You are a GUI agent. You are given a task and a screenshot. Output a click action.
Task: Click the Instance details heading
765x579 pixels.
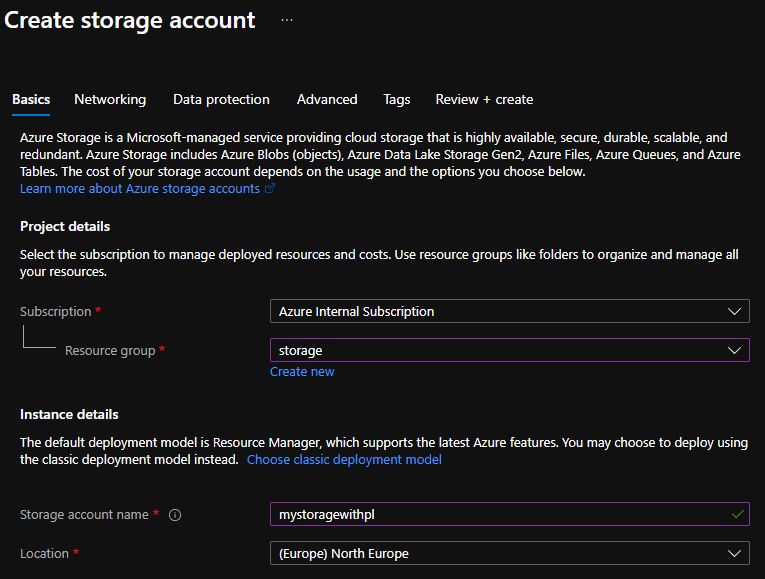click(69, 415)
